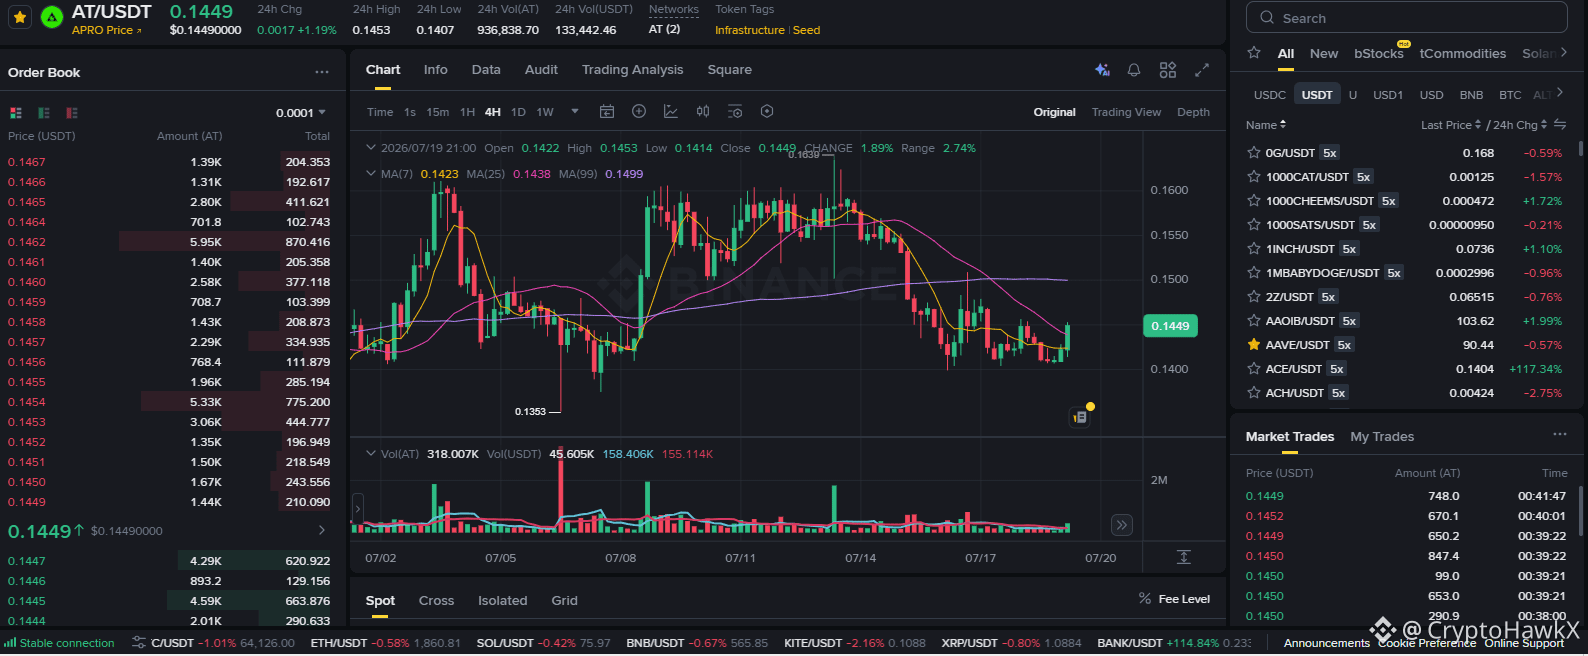This screenshot has height=656, width=1588.
Task: Sort market list by Name
Action: point(1266,125)
